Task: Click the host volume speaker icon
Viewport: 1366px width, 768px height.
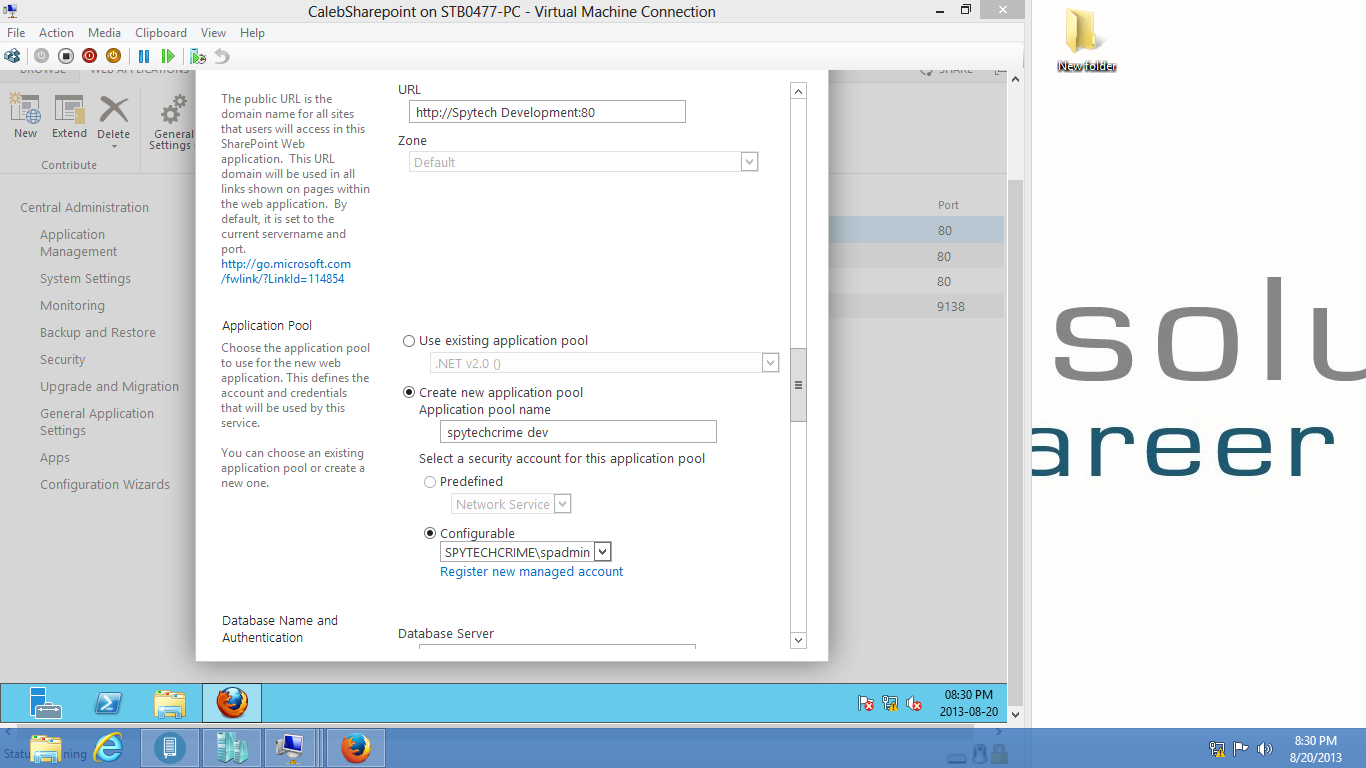Action: (x=1264, y=748)
